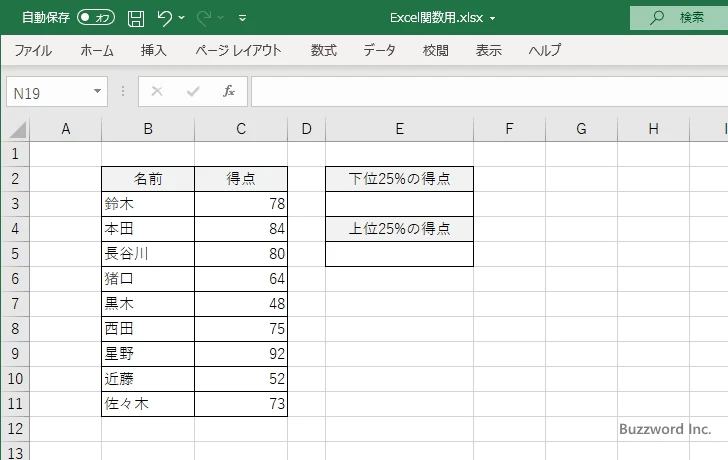Select row 1 header
Image resolution: width=728 pixels, height=460 pixels.
pyautogui.click(x=15, y=154)
